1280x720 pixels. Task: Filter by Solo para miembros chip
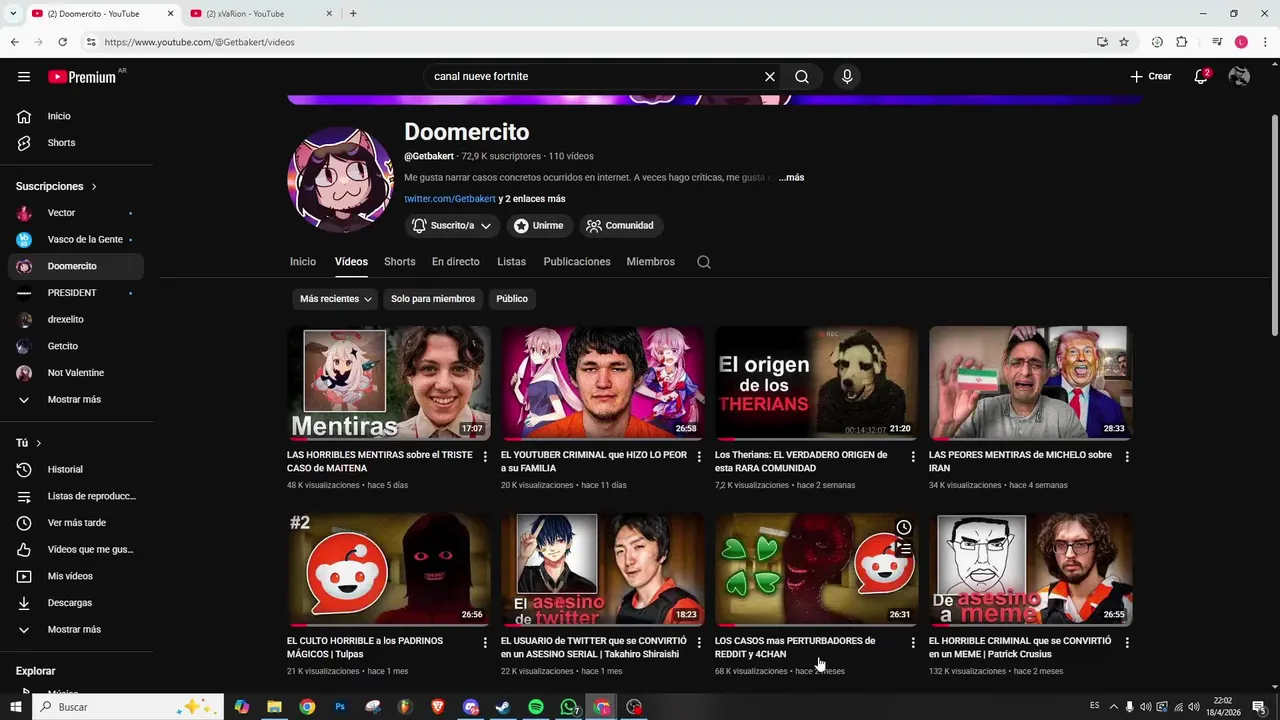pyautogui.click(x=433, y=299)
